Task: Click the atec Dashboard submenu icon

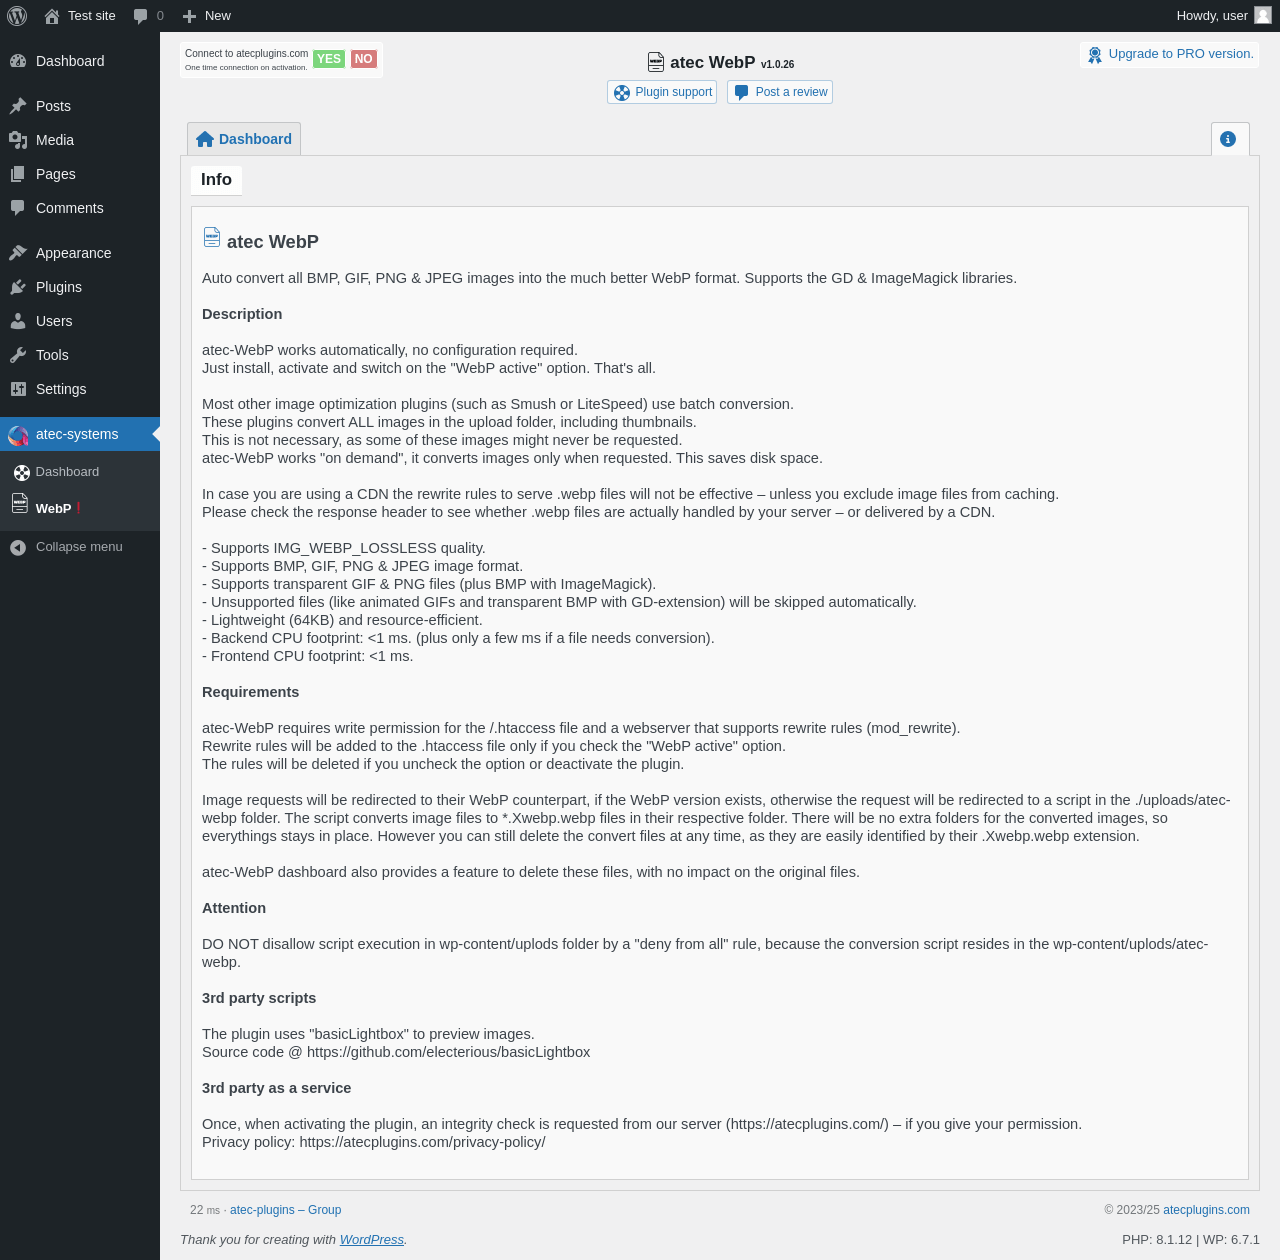Action: [22, 472]
